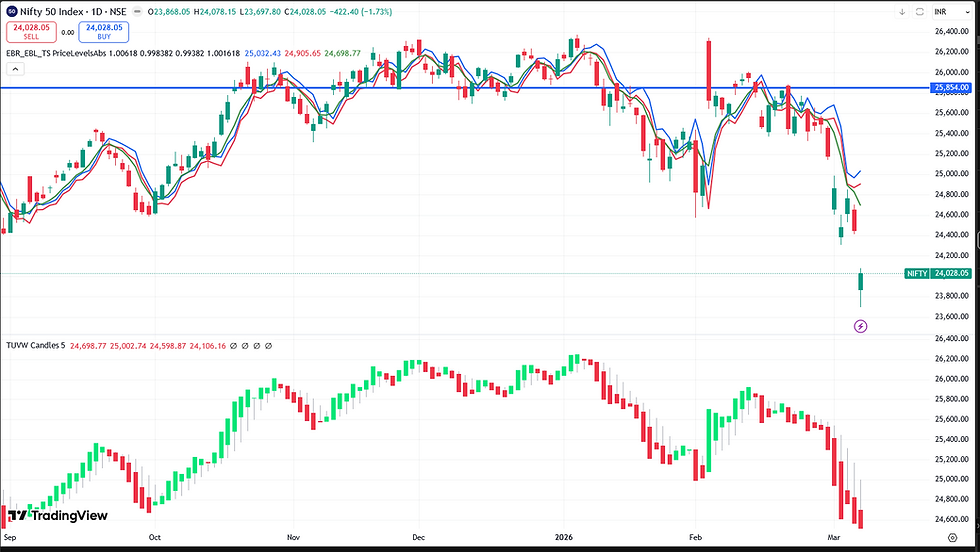Screen dimensions: 980x552
Task: Open Nifty 50 Index symbol title
Action: pos(73,11)
